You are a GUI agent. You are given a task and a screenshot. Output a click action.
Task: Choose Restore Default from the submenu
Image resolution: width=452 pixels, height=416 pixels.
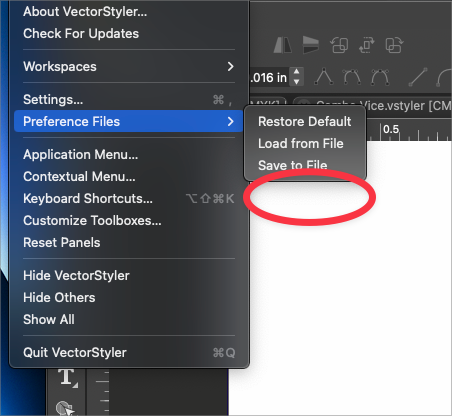(x=305, y=122)
